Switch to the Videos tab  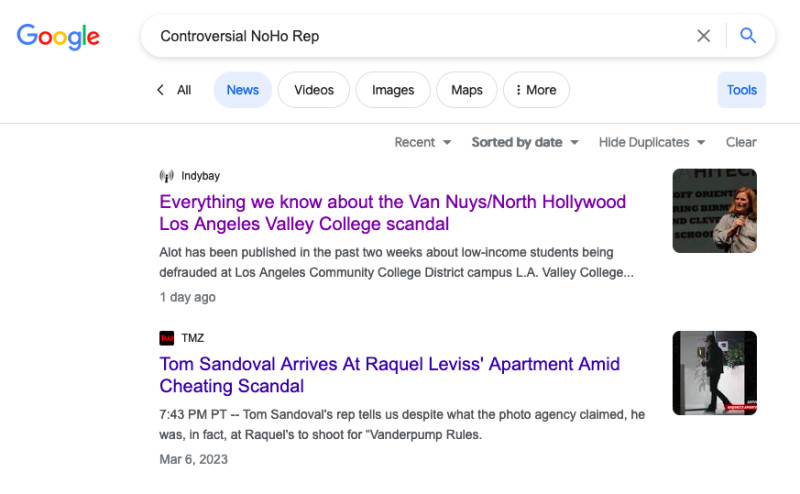[313, 90]
